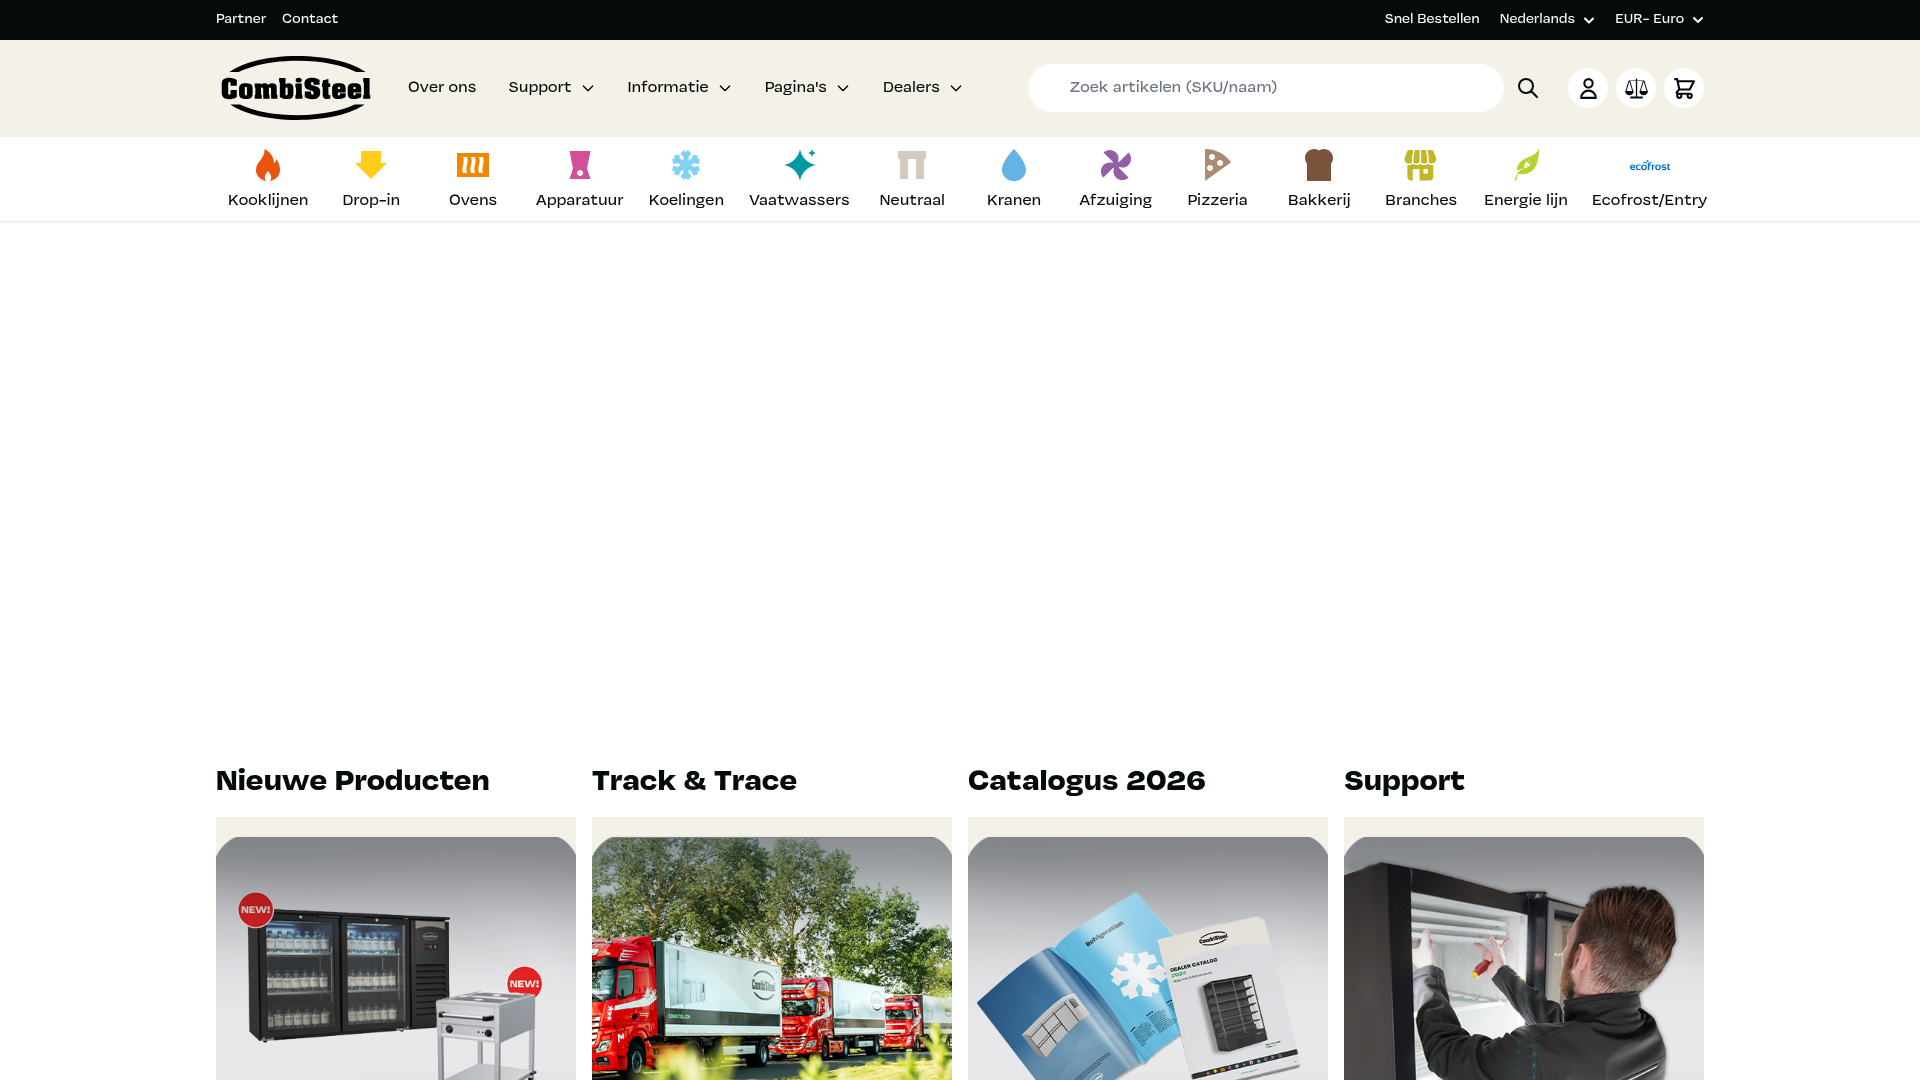
Task: Open the Nederlands language dropdown
Action: click(1547, 19)
